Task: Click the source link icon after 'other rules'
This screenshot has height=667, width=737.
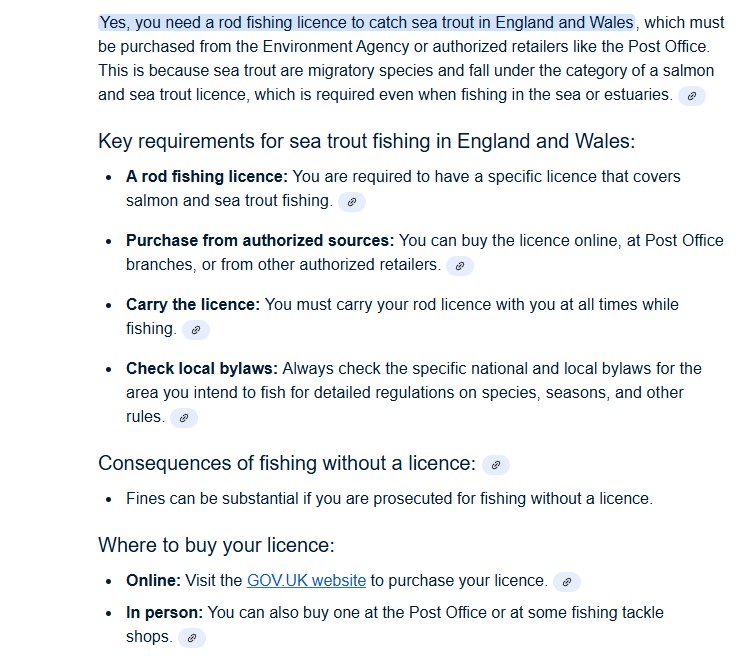Action: tap(184, 418)
